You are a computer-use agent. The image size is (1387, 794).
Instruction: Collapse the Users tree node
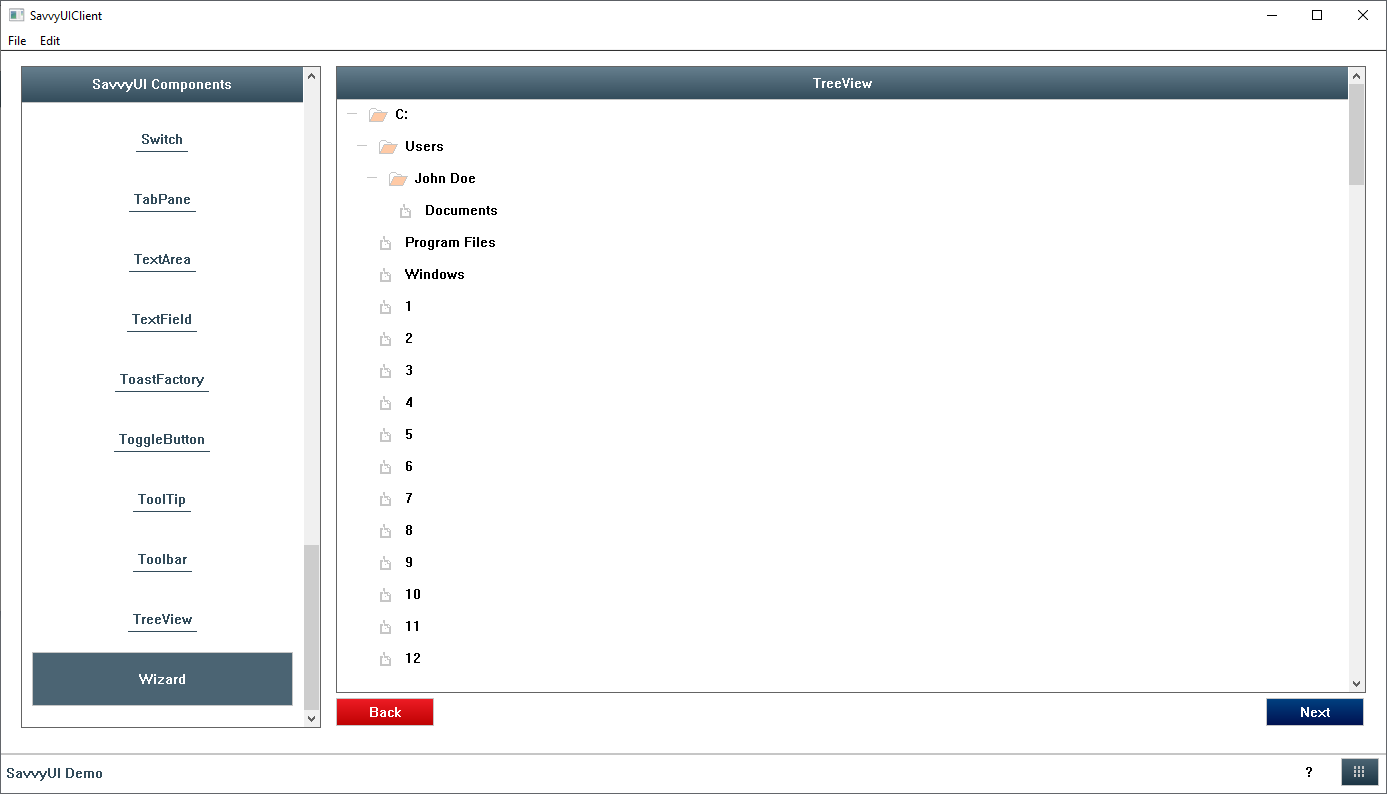[x=361, y=146]
